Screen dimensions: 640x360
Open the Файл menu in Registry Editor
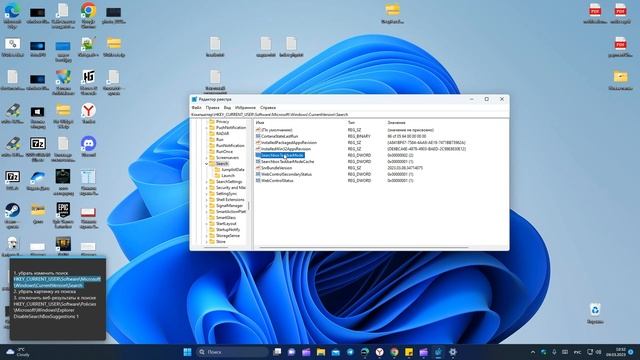pos(196,108)
